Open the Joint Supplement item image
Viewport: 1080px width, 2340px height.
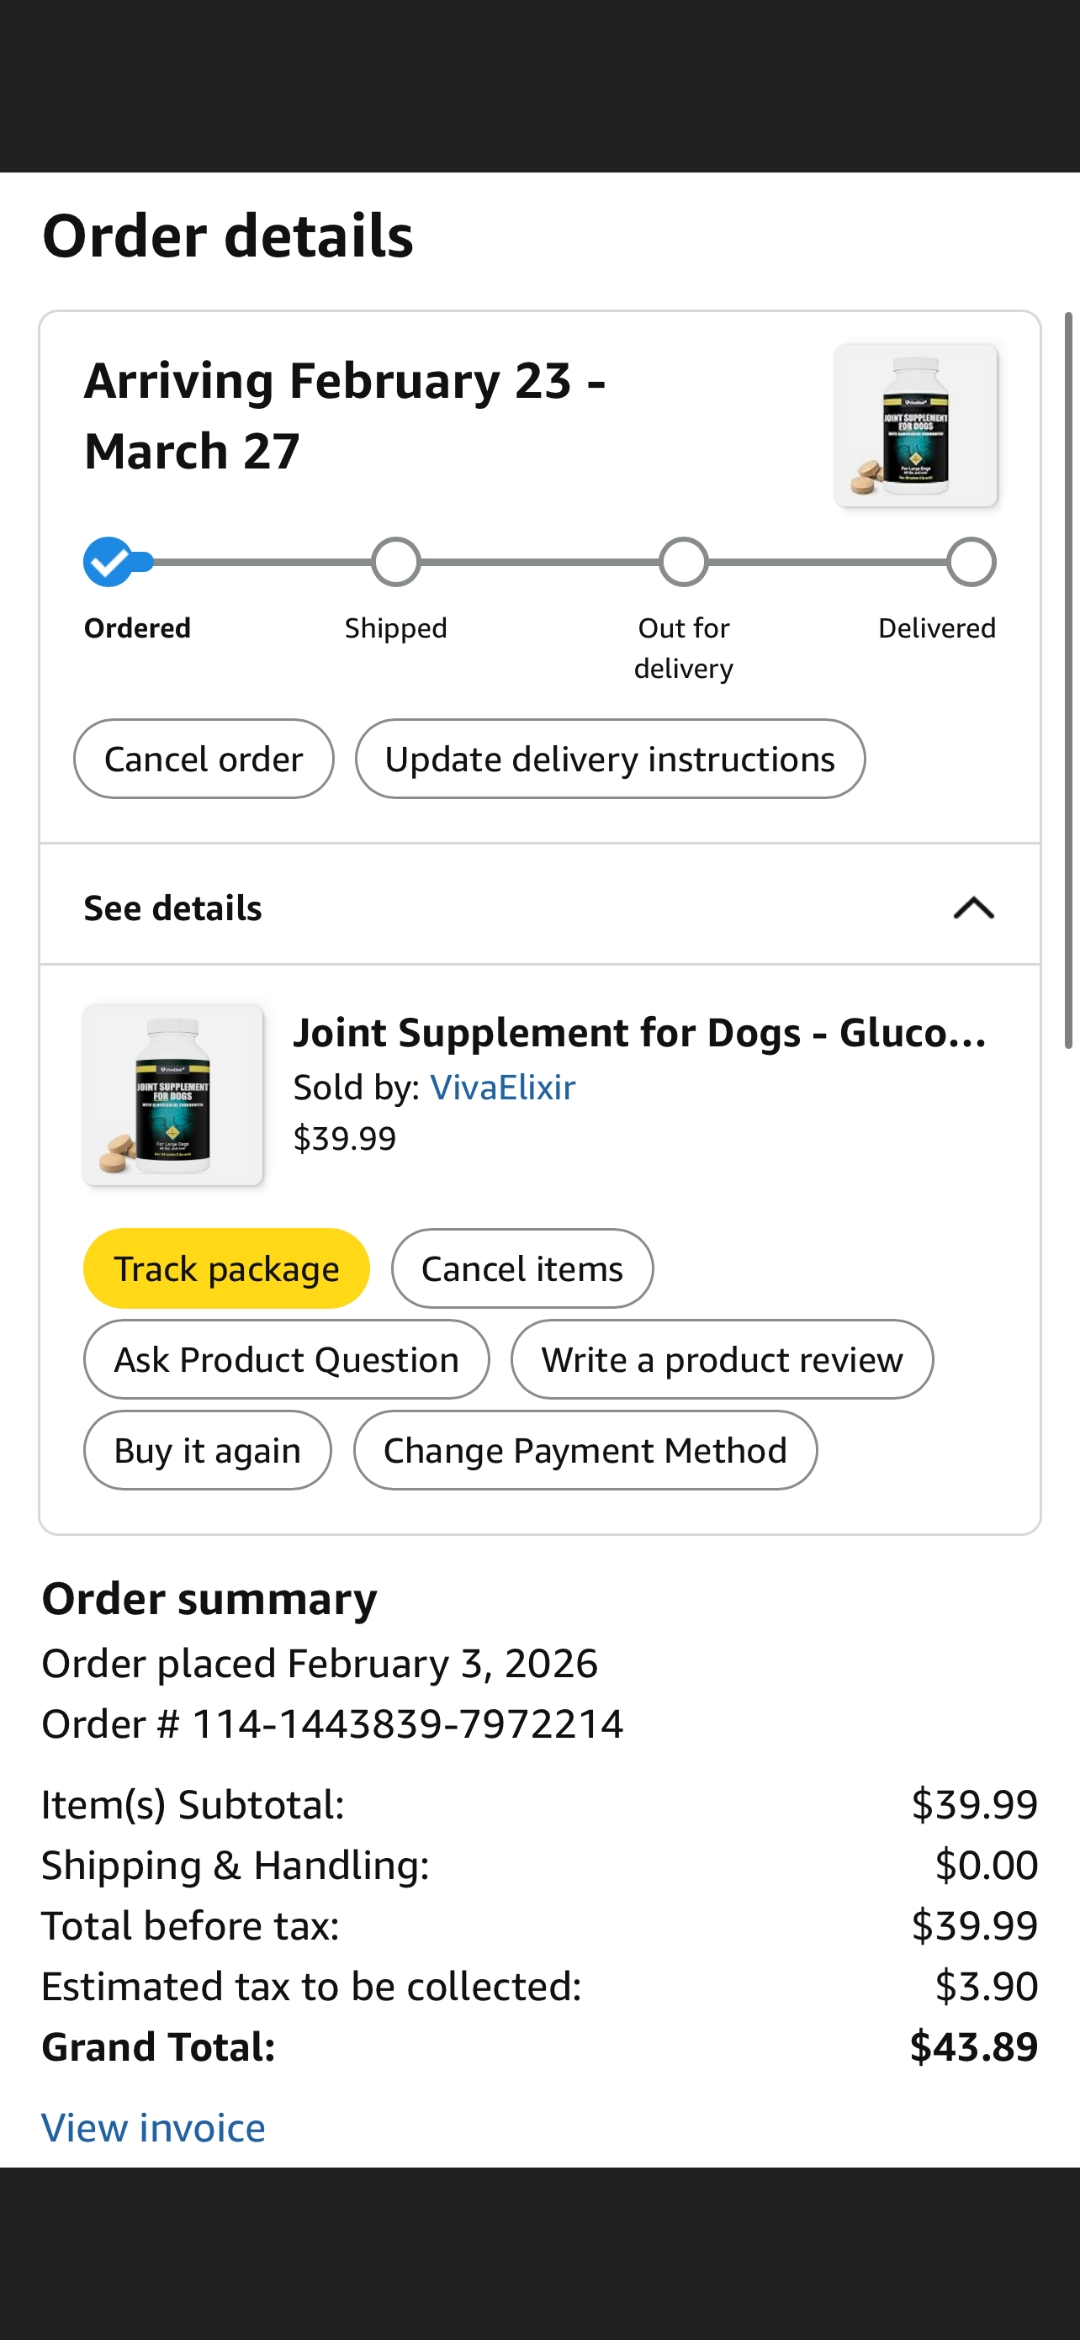coord(173,1096)
